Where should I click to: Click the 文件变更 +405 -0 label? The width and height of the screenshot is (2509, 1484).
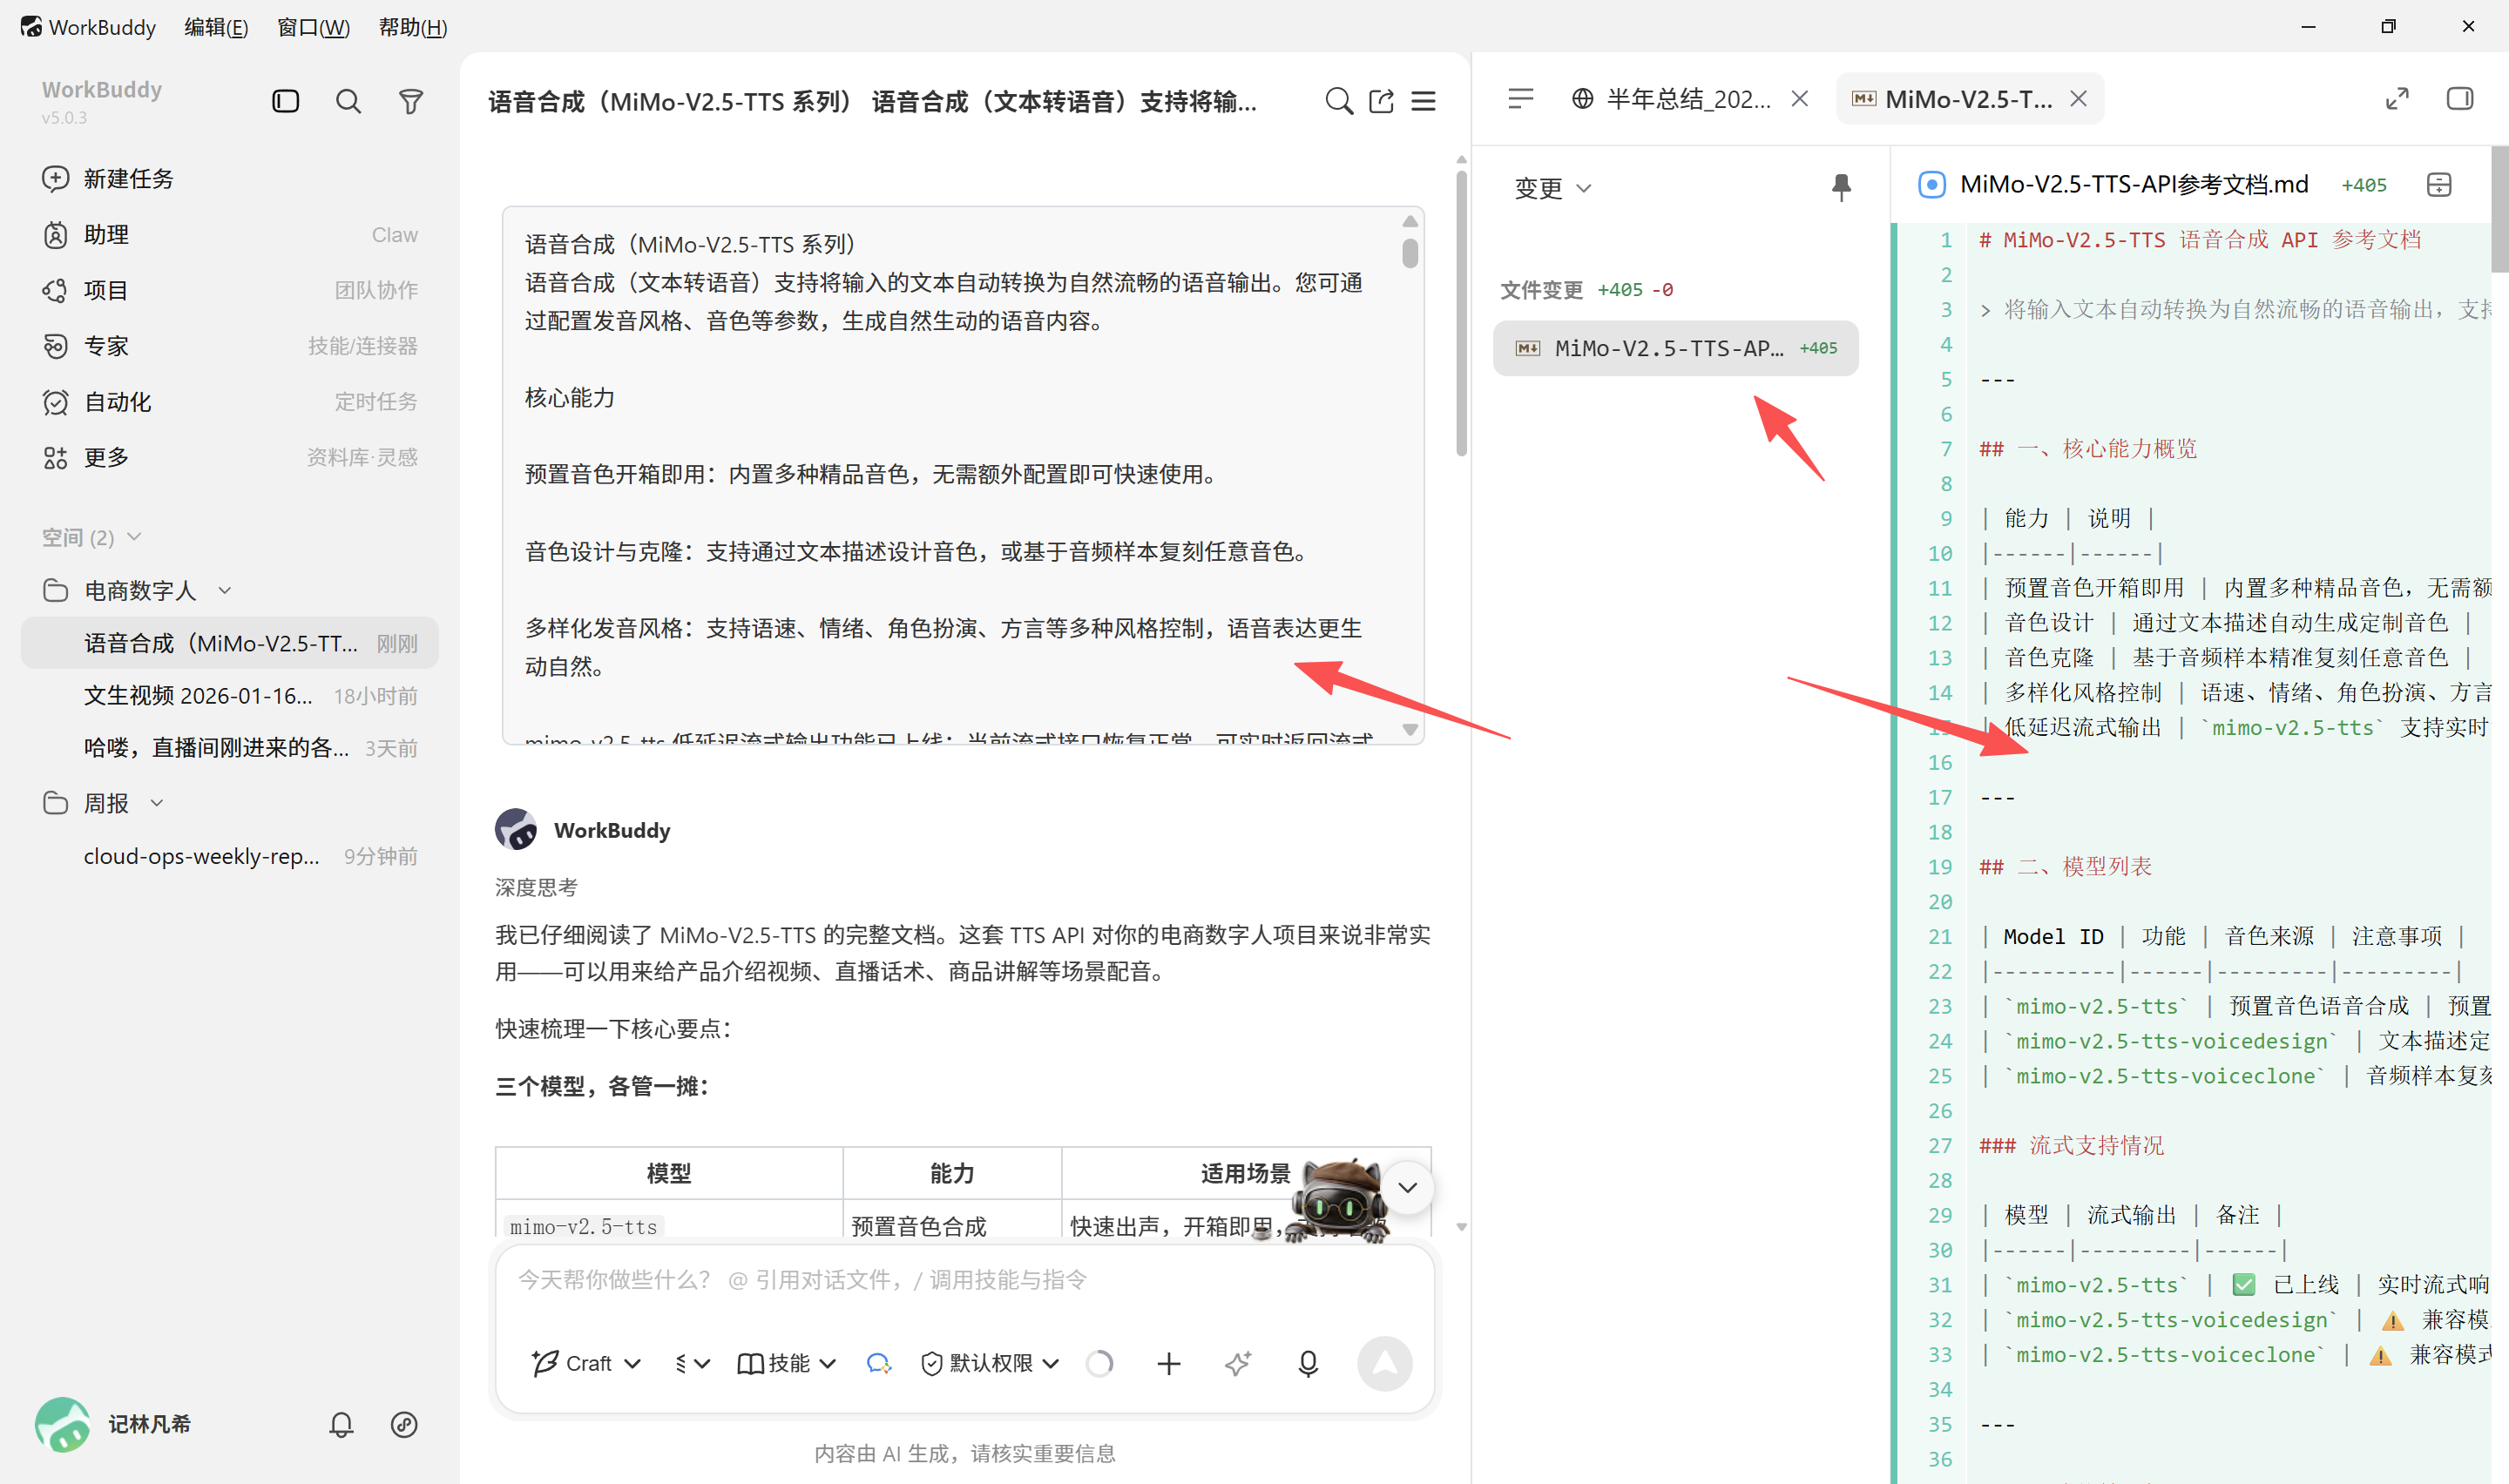1586,290
